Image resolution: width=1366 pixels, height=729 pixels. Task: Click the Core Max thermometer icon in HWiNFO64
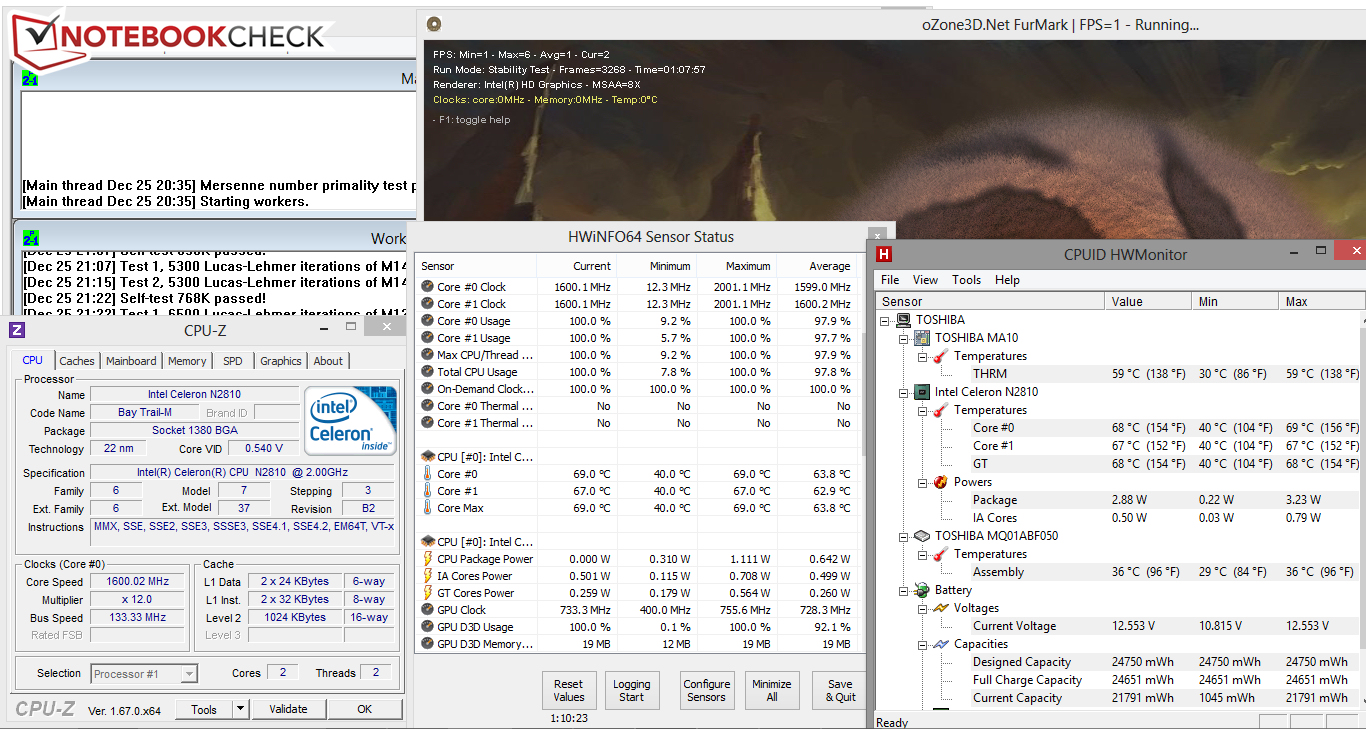[428, 508]
